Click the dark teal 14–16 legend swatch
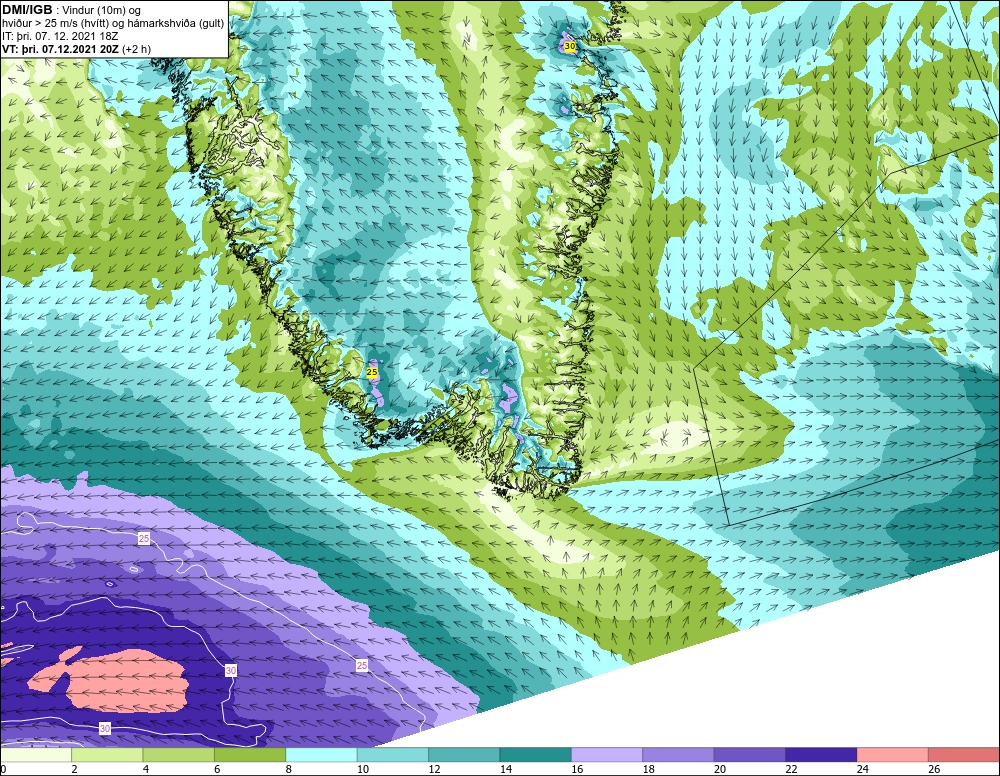The width and height of the screenshot is (1000, 776). coord(536,755)
